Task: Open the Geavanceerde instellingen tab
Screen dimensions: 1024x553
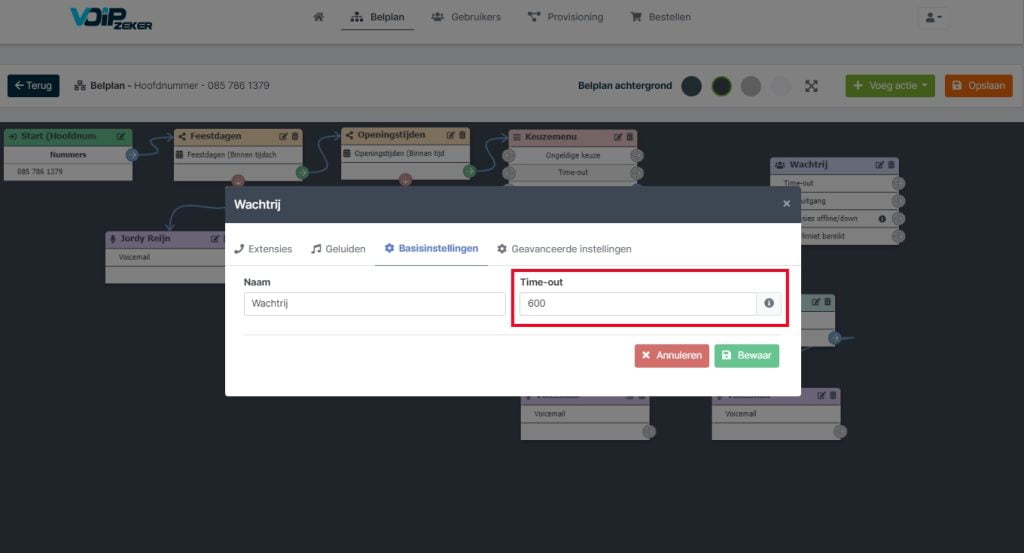Action: pos(564,249)
